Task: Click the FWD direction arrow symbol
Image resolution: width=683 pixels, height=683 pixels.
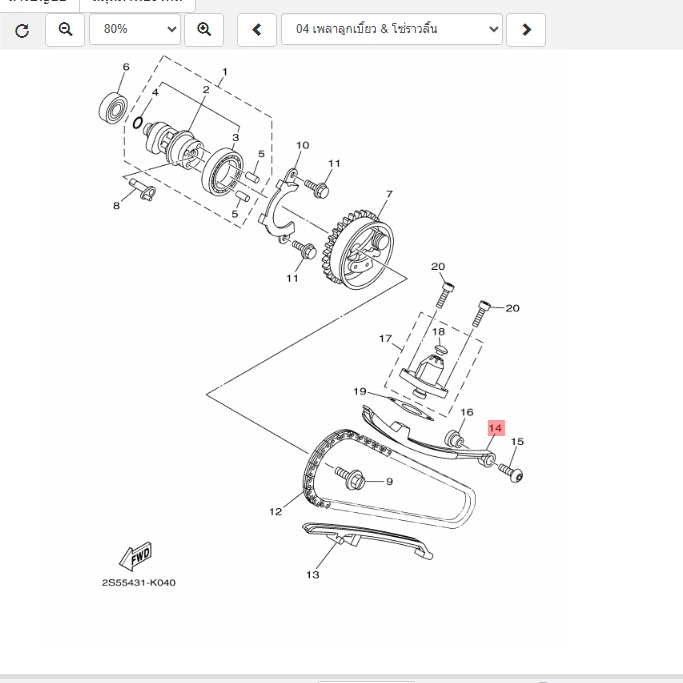Action: tap(135, 556)
